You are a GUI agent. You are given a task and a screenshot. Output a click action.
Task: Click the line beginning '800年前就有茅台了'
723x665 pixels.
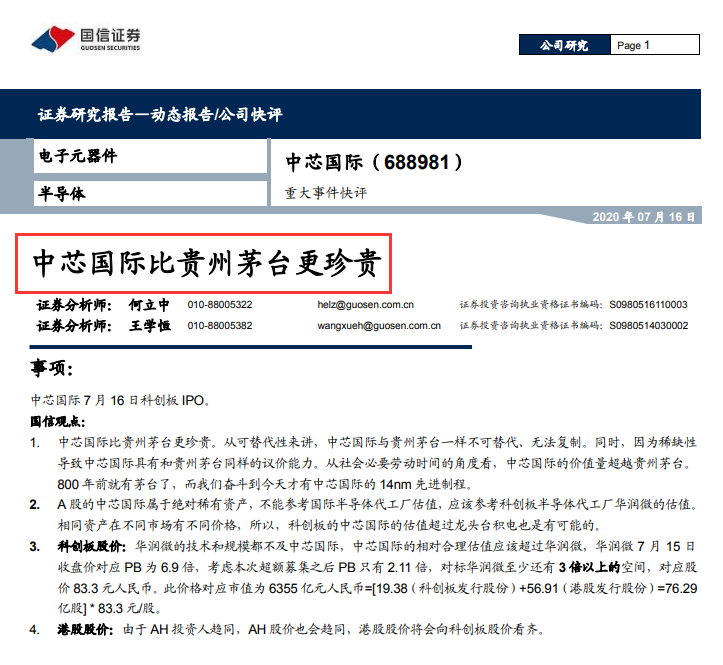[266, 484]
